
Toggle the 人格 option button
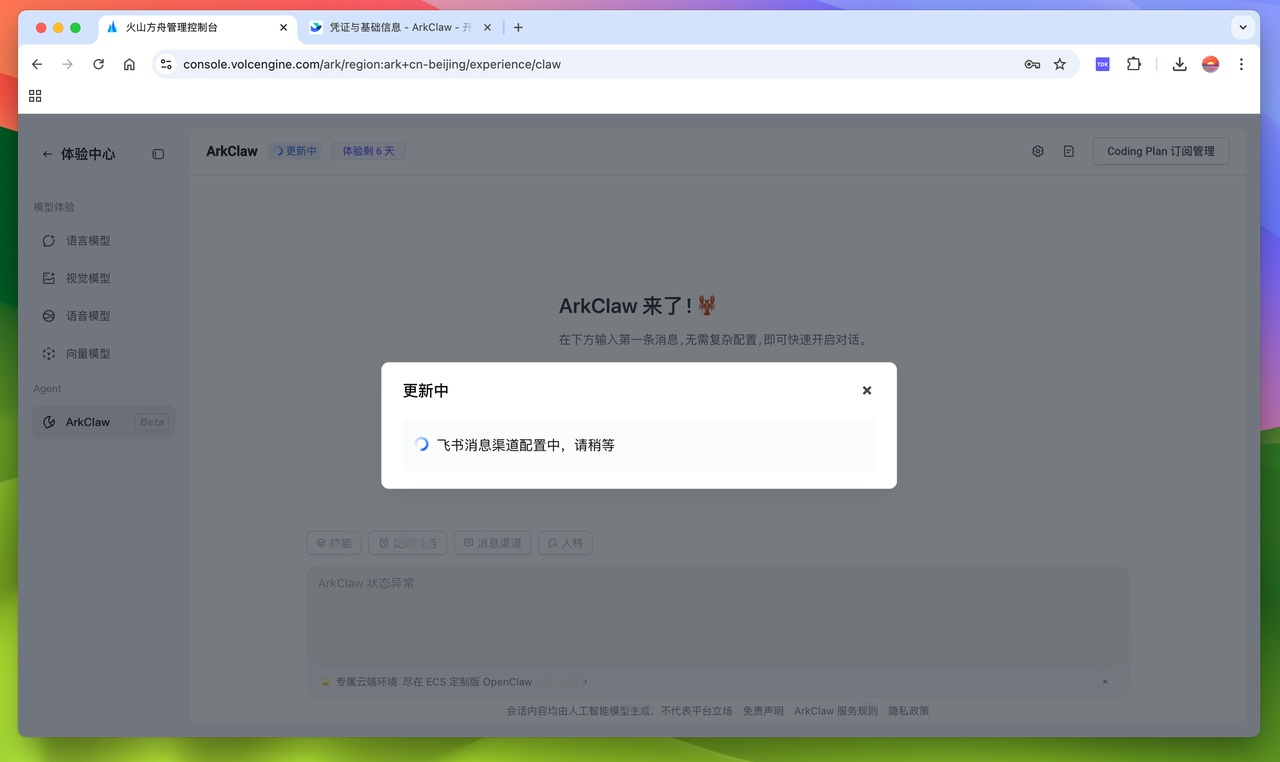coord(565,542)
